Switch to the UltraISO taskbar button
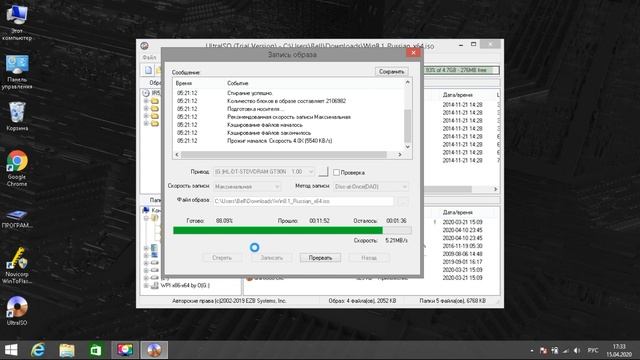Screen dimensions: 640x360 (x=154, y=350)
